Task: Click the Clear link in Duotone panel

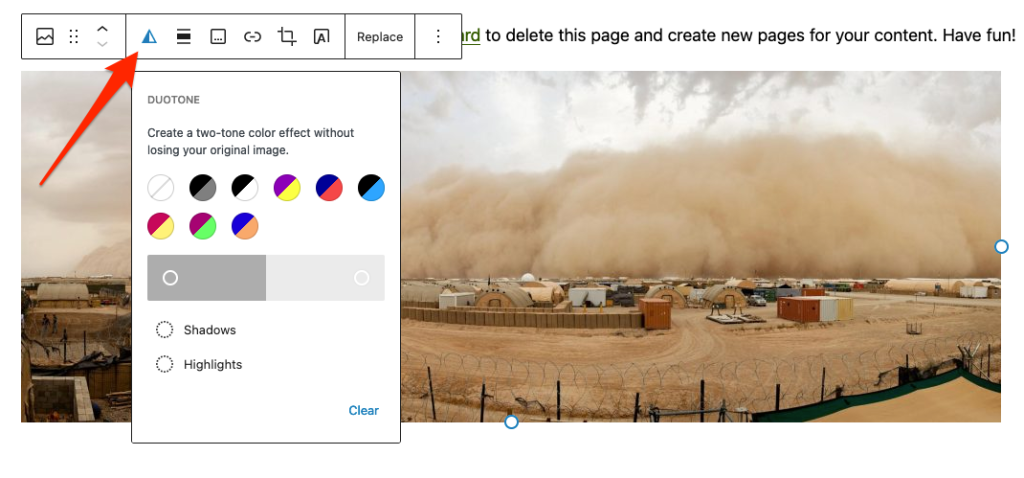Action: tap(363, 410)
